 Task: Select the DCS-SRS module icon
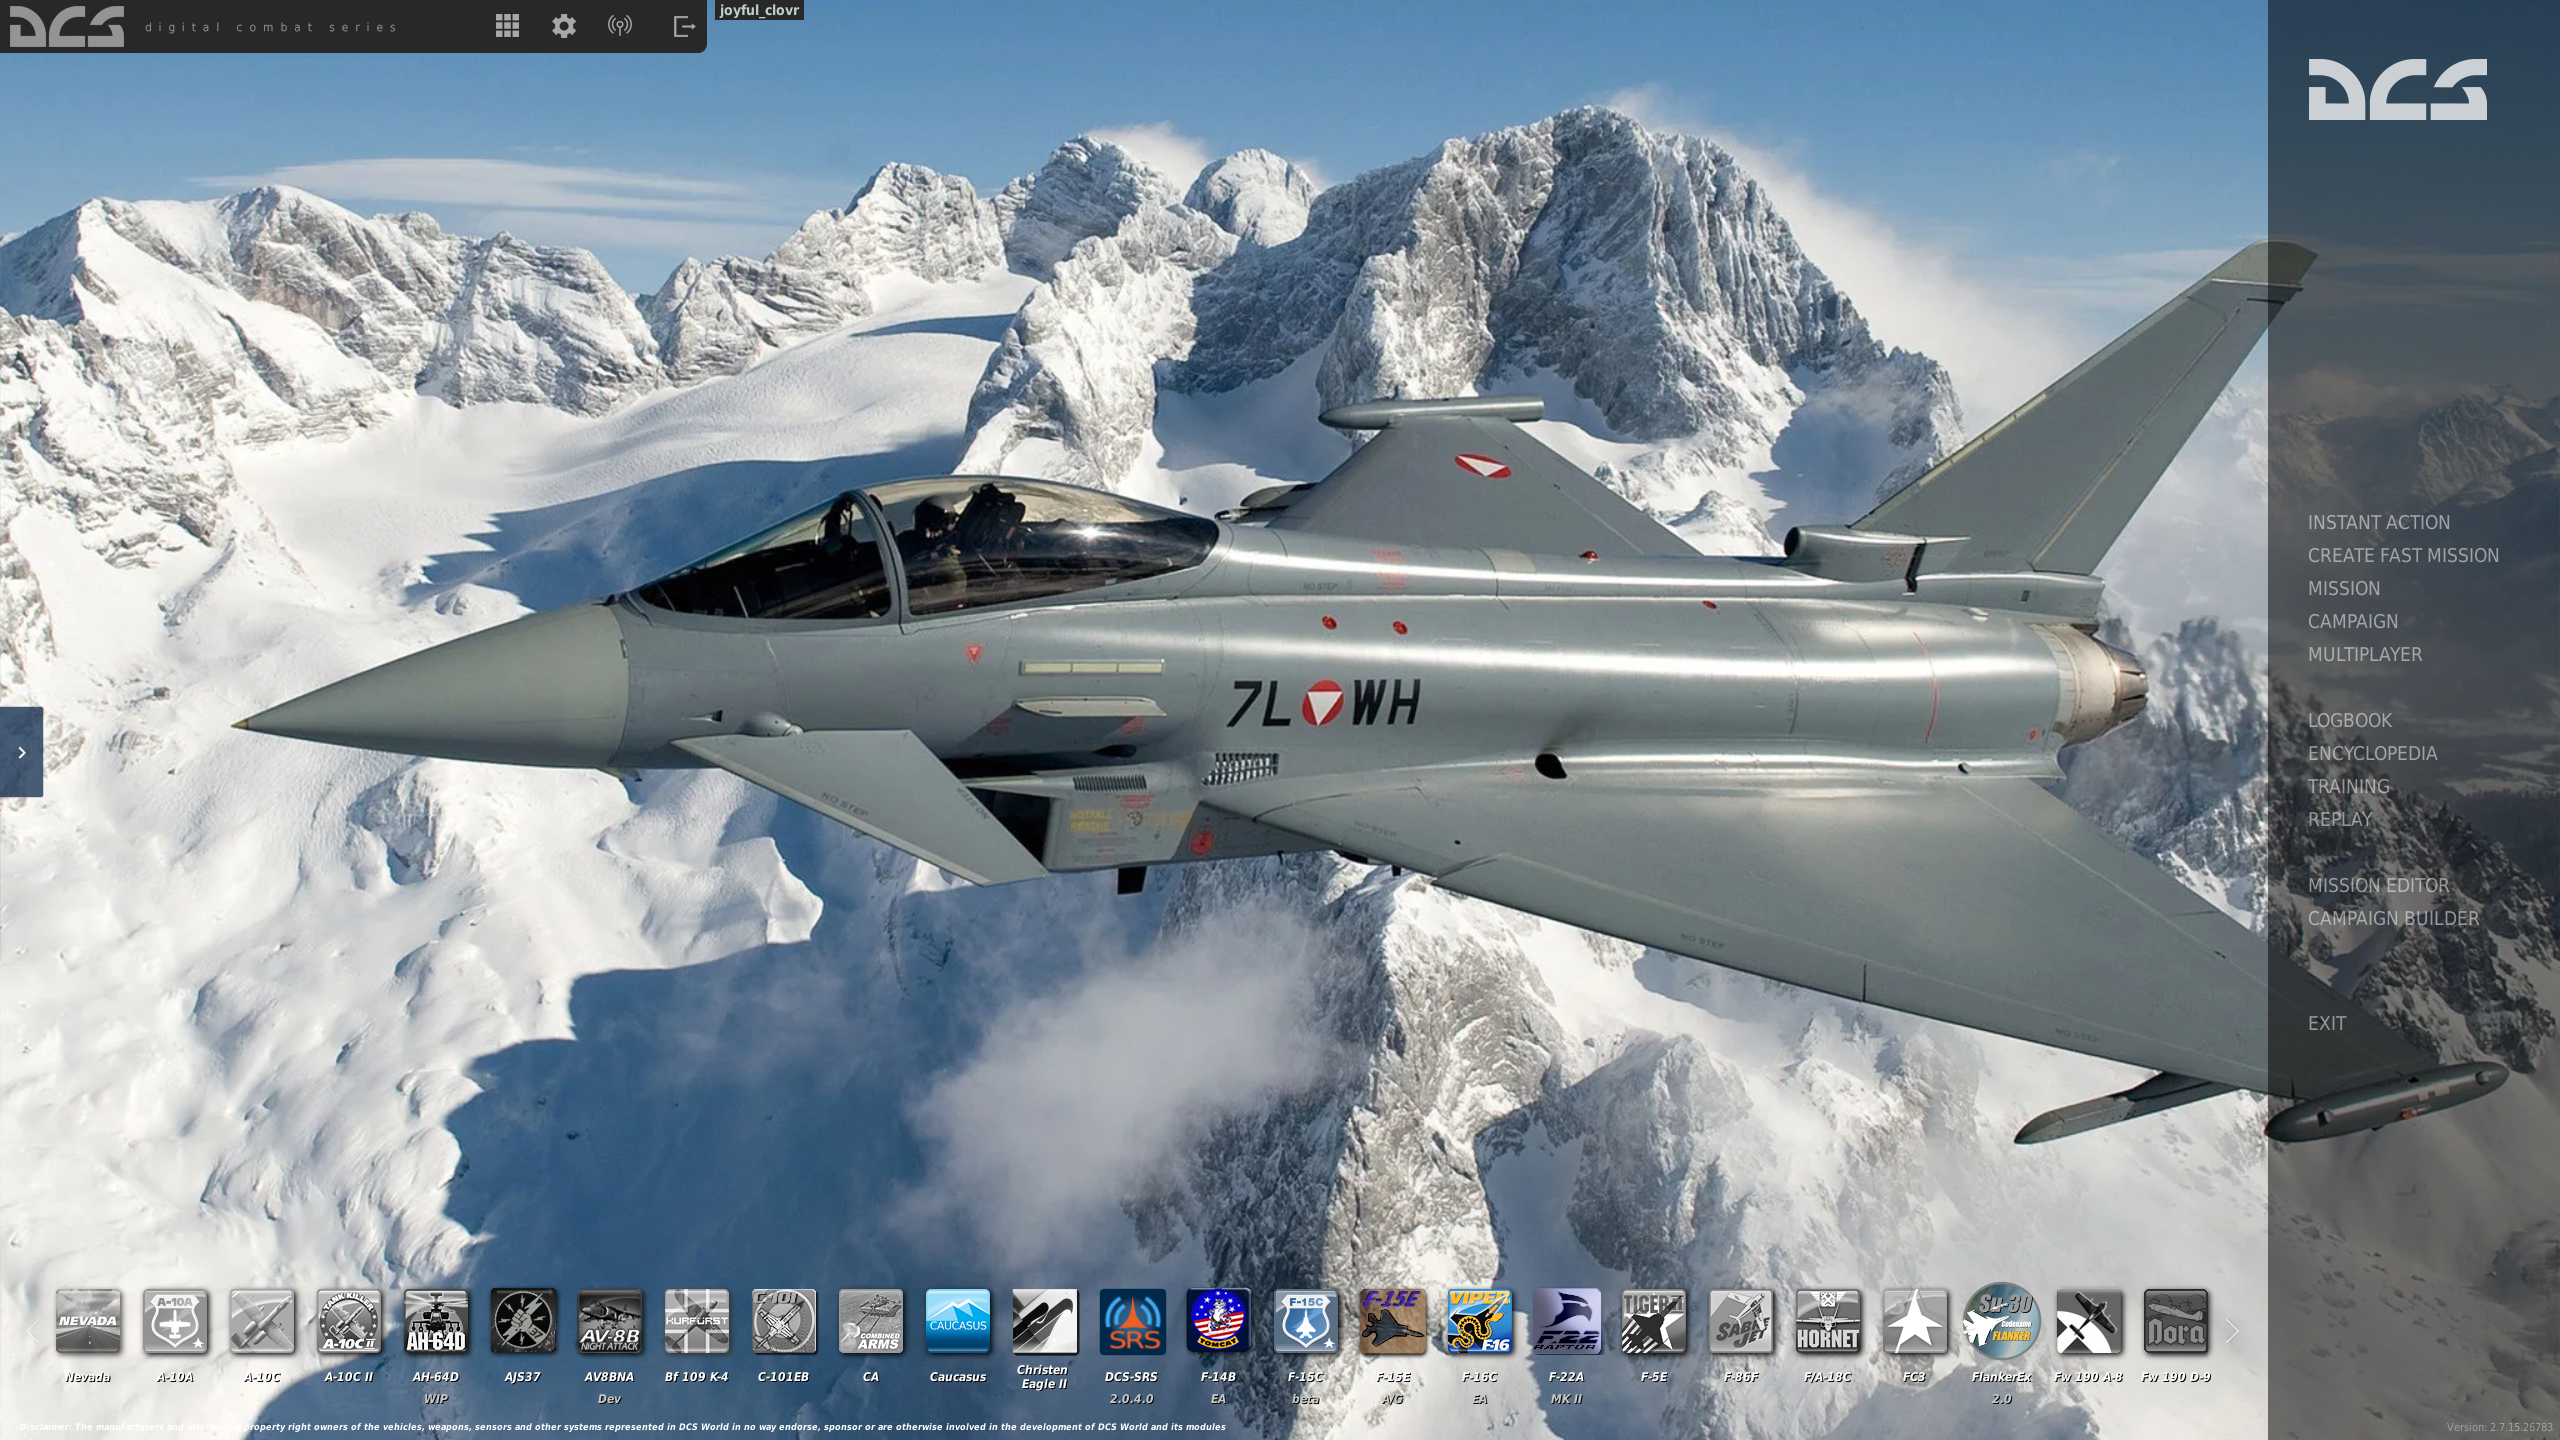1132,1321
